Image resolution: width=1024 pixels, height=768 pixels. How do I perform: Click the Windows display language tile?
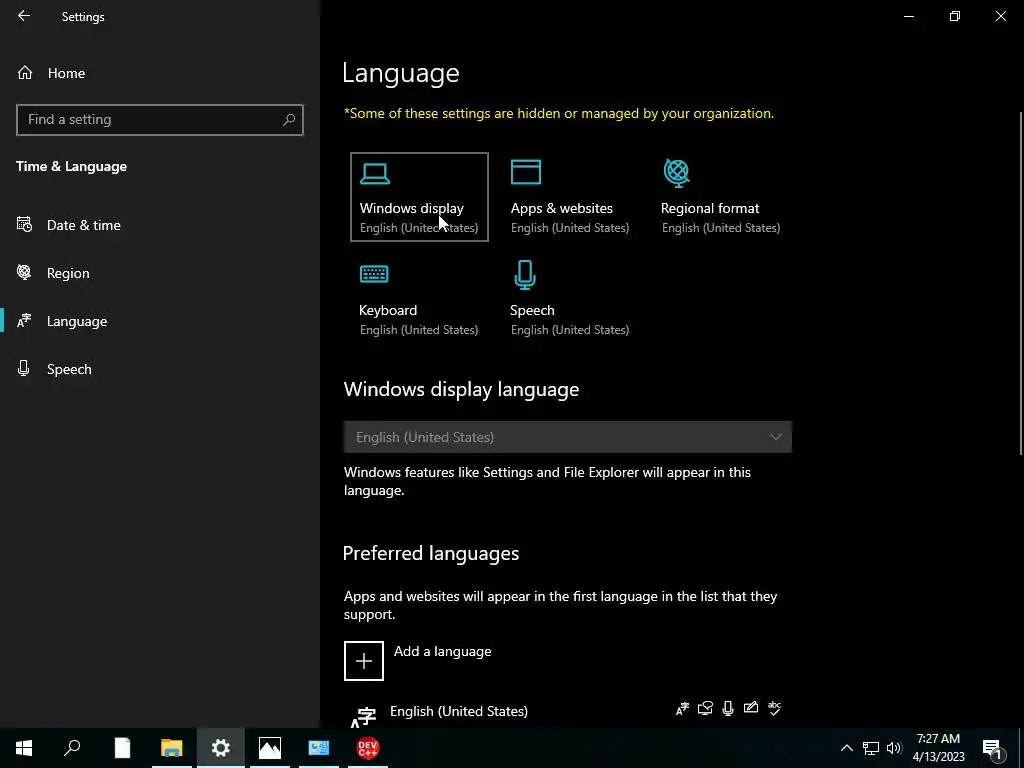tap(419, 197)
